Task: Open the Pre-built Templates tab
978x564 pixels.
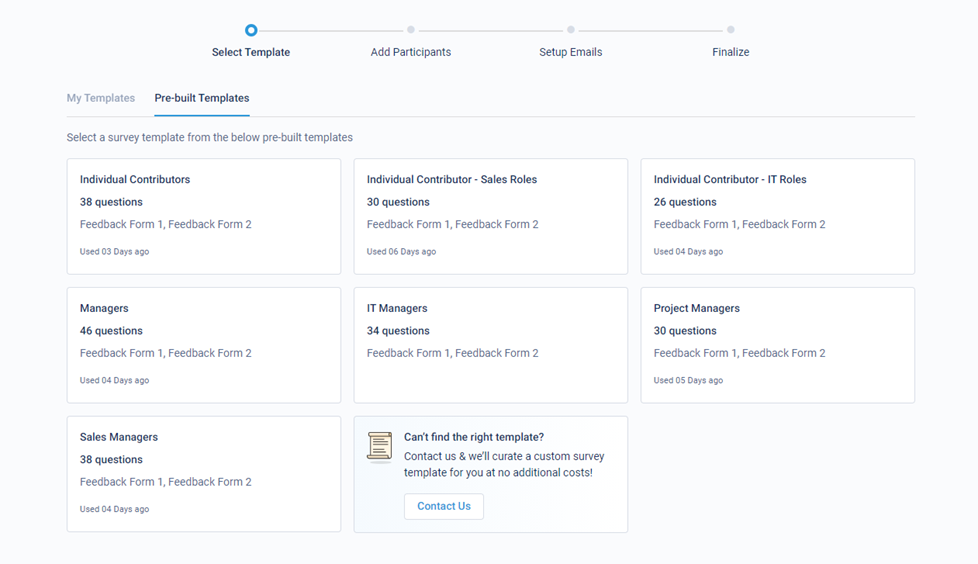Action: pos(202,98)
